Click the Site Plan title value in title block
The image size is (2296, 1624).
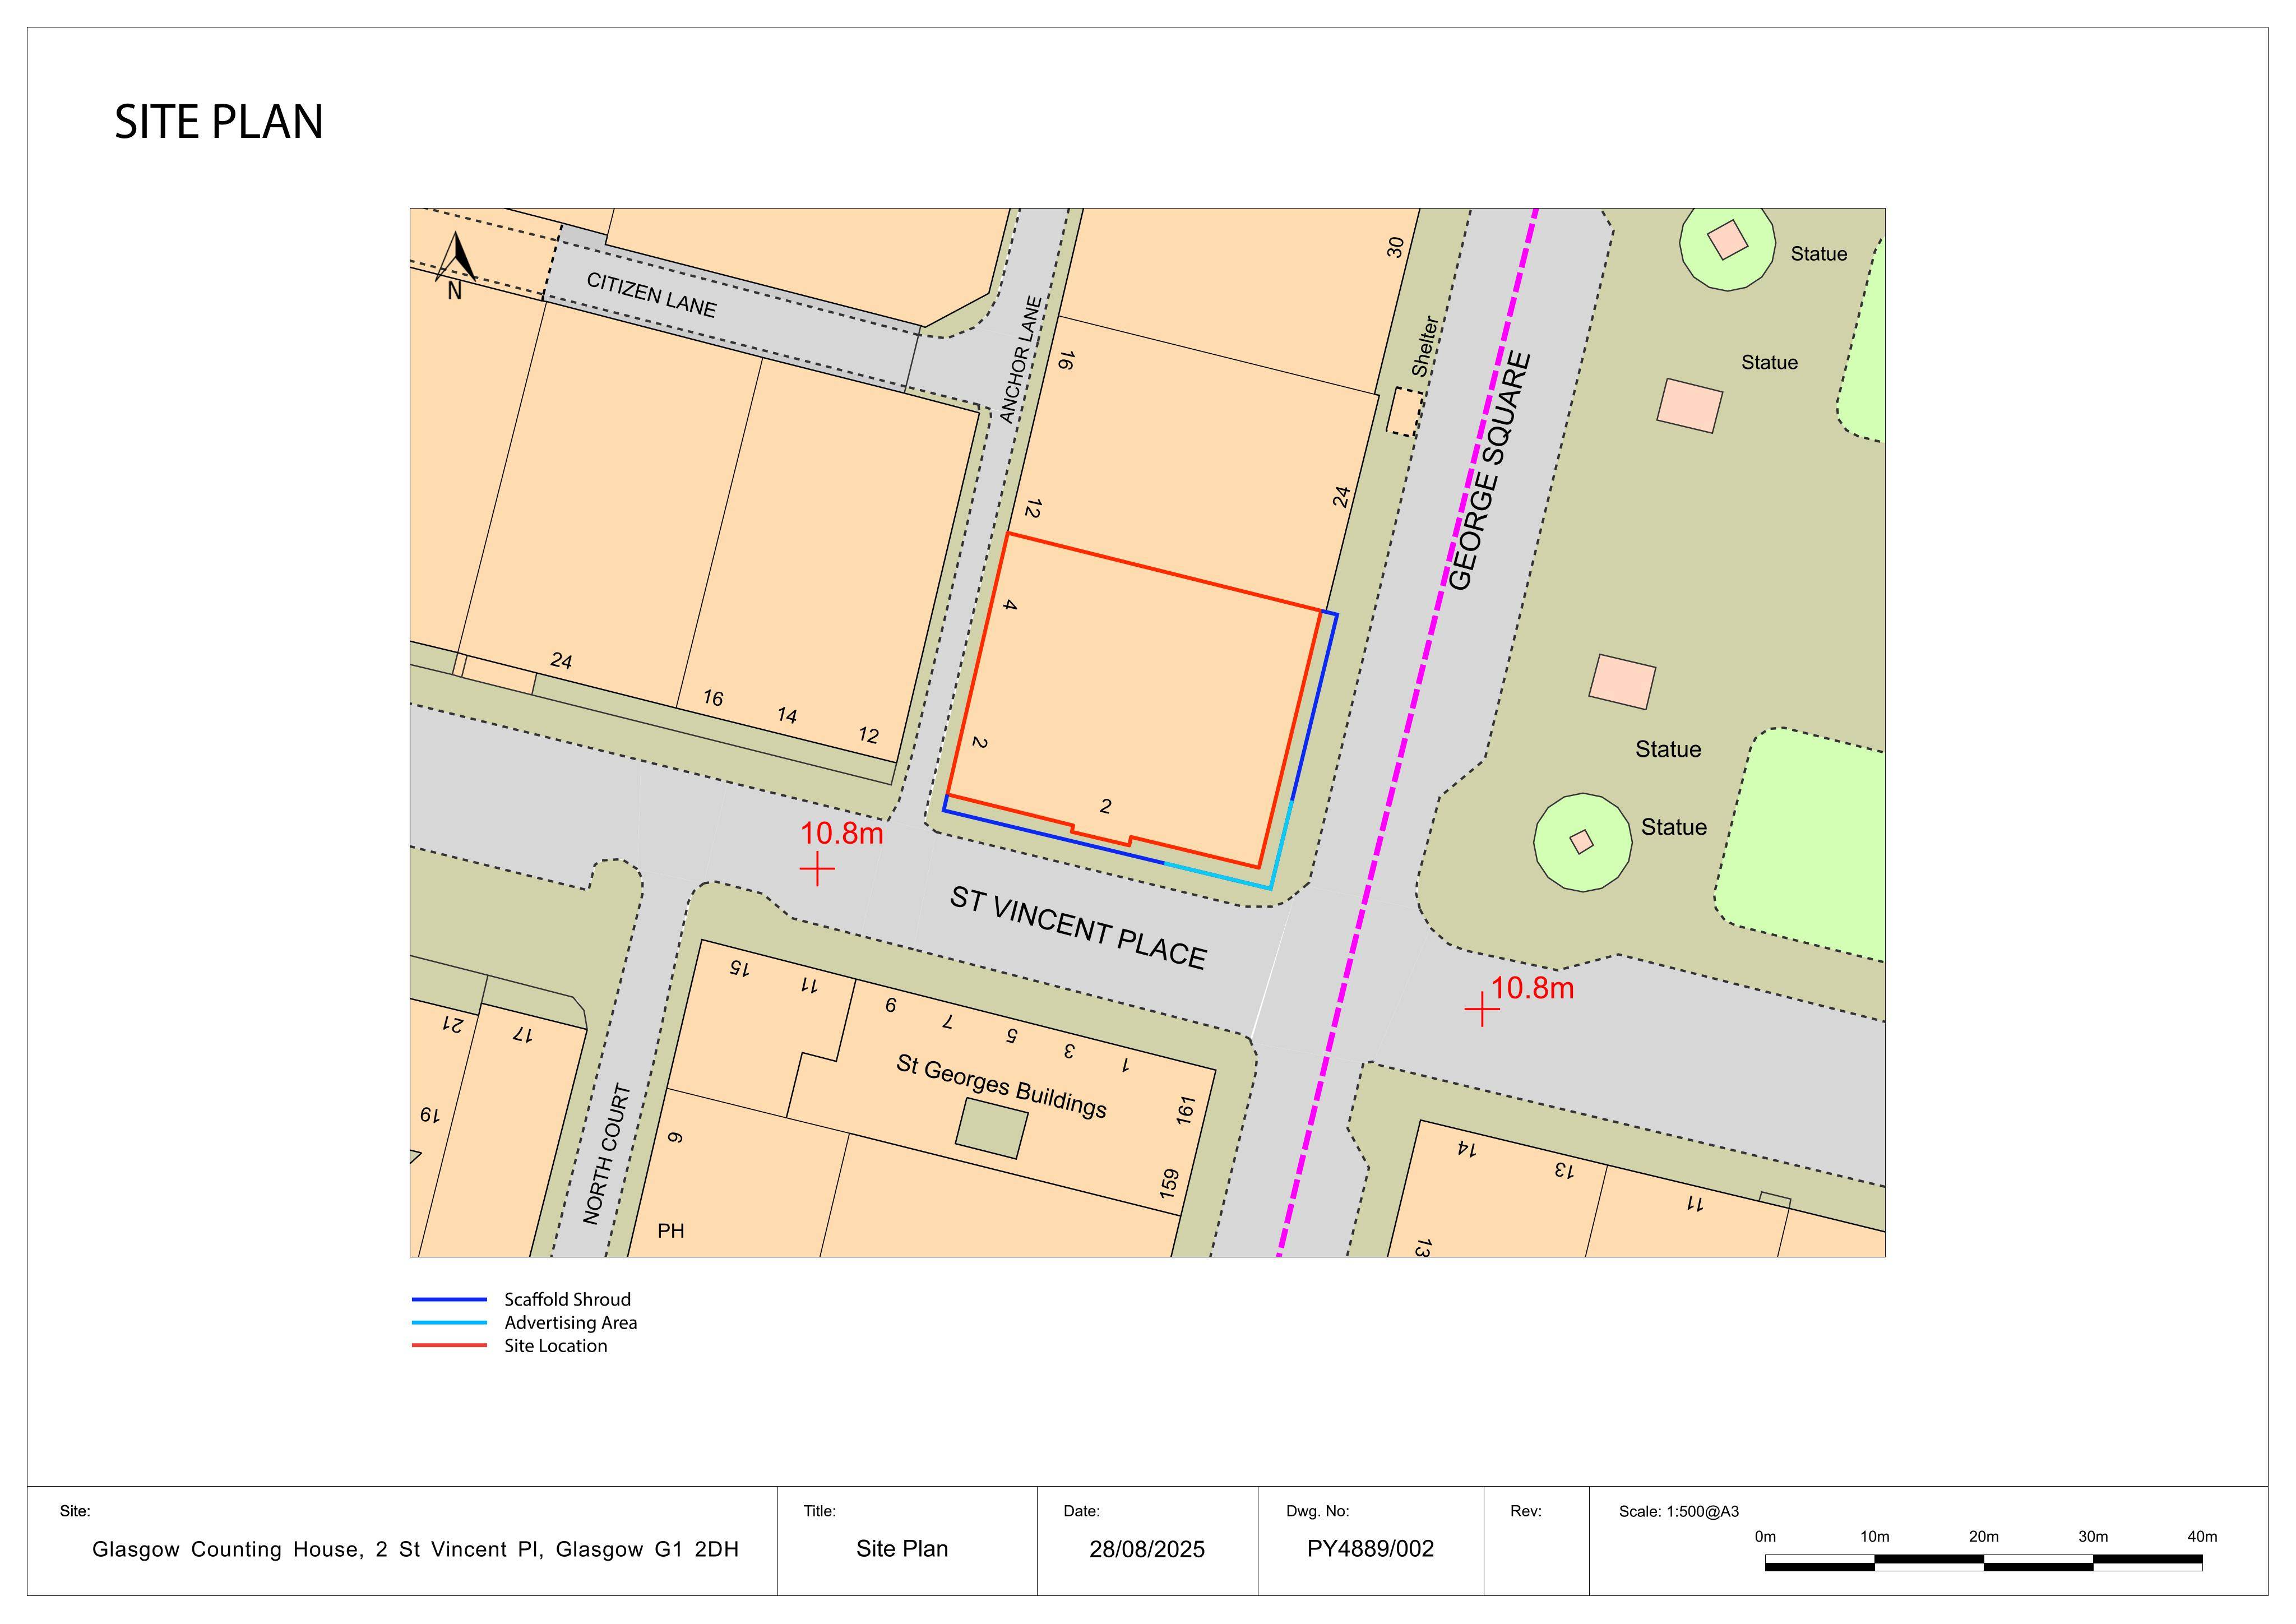point(902,1549)
